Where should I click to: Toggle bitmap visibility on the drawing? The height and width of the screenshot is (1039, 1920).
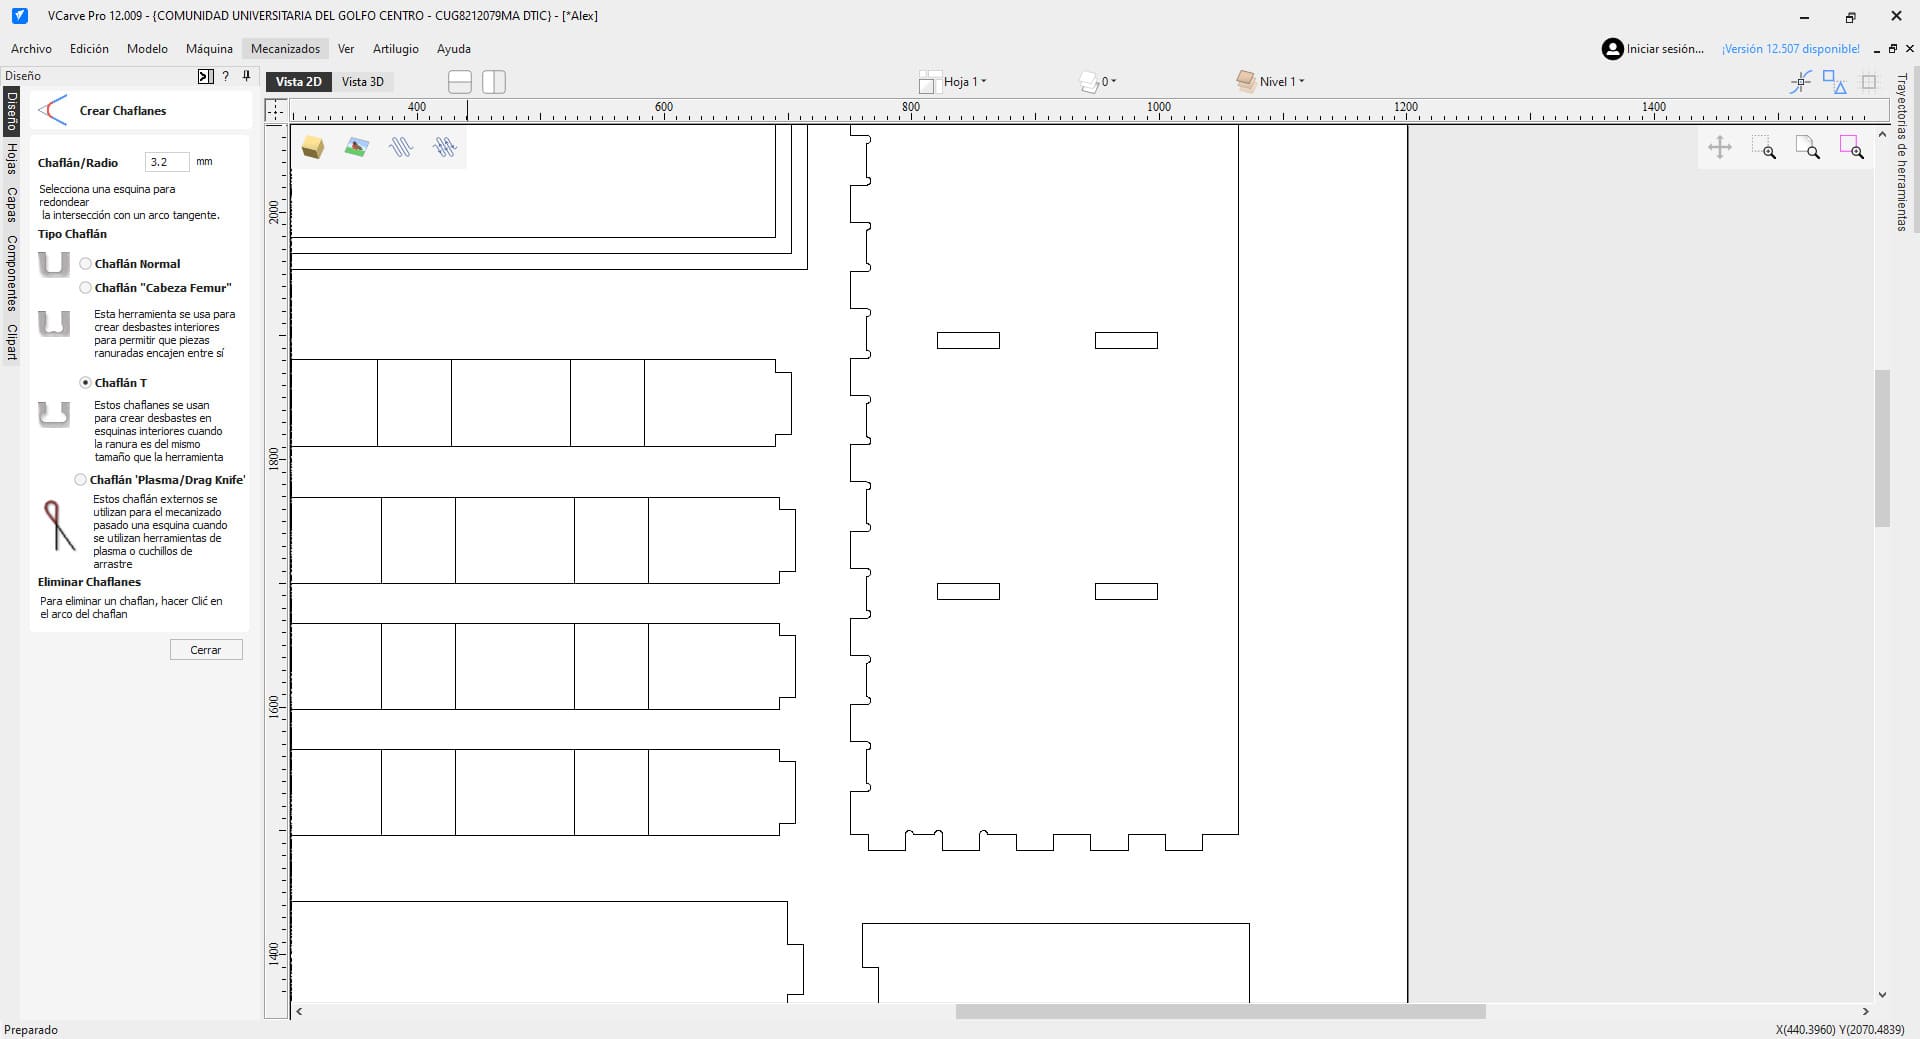point(356,147)
